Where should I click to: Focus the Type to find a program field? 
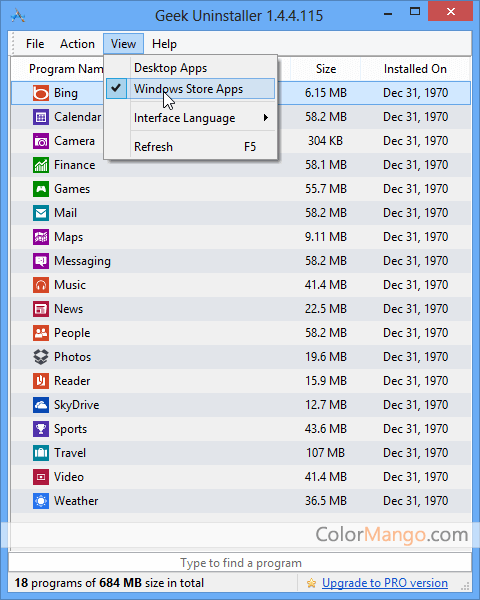240,563
